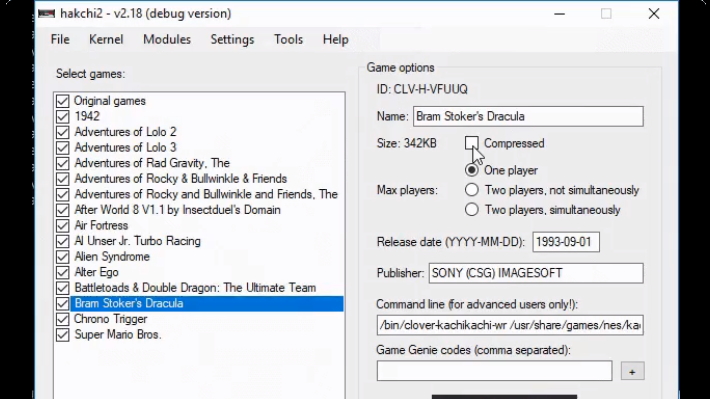Select One player option
The image size is (710, 399).
pyautogui.click(x=471, y=170)
